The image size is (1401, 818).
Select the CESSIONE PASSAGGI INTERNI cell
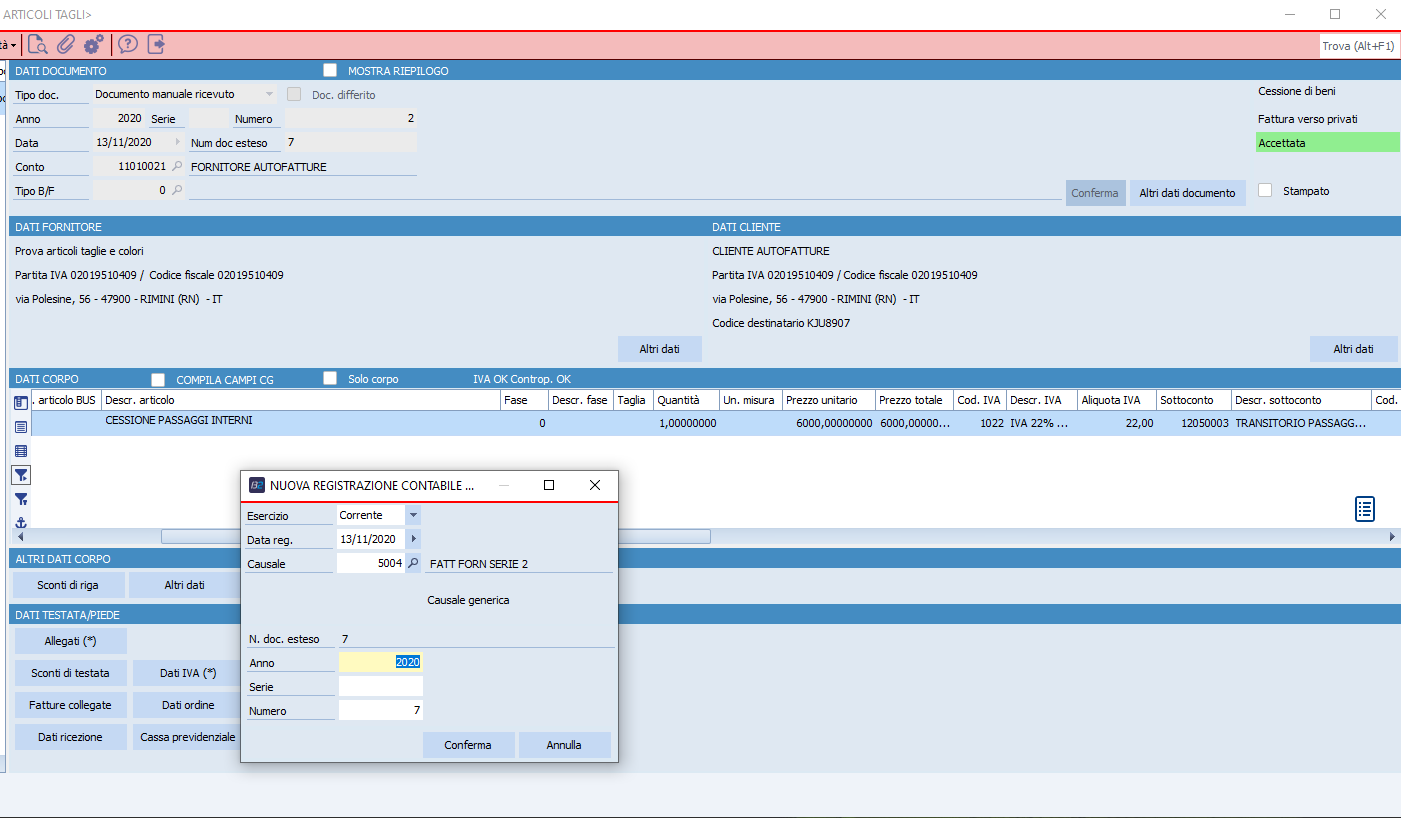301,422
